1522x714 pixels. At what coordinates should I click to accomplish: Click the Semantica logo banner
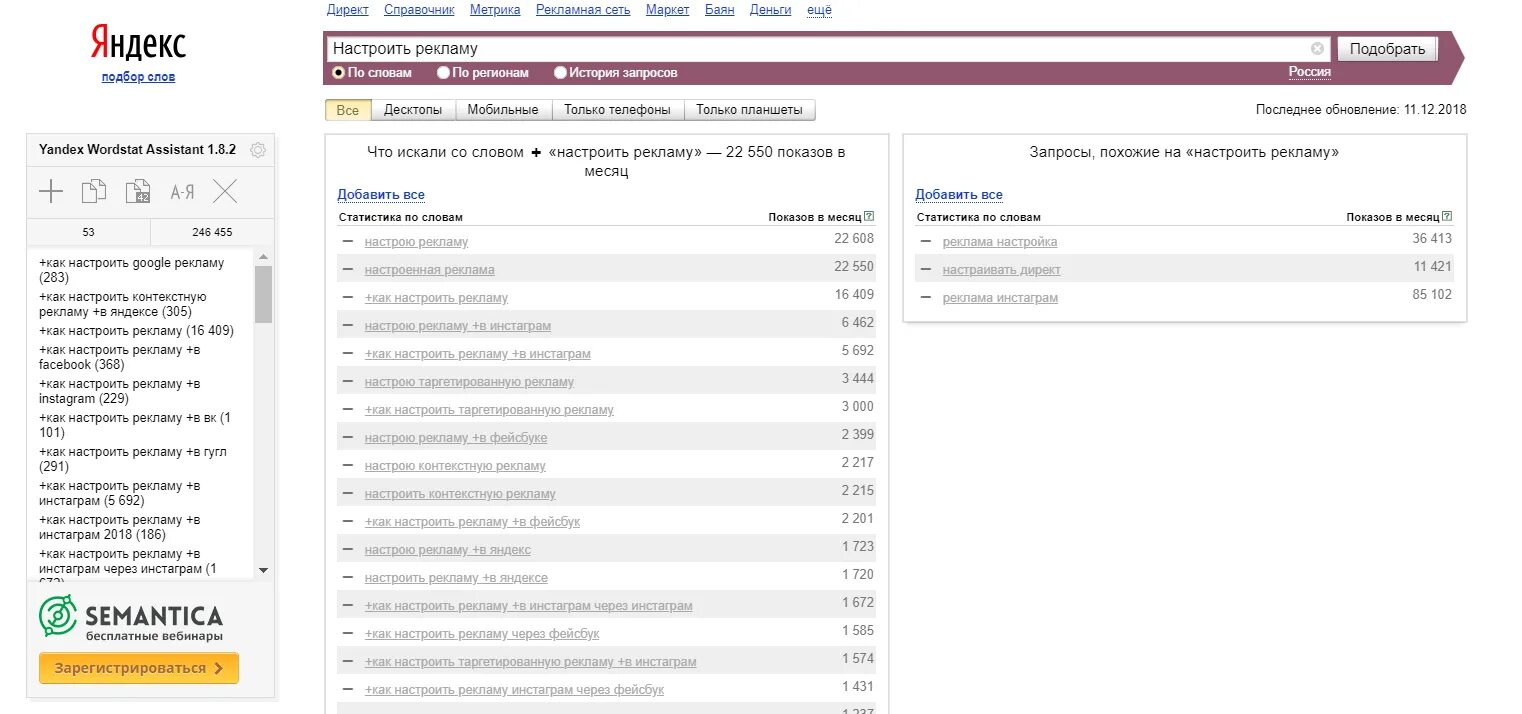[131, 616]
